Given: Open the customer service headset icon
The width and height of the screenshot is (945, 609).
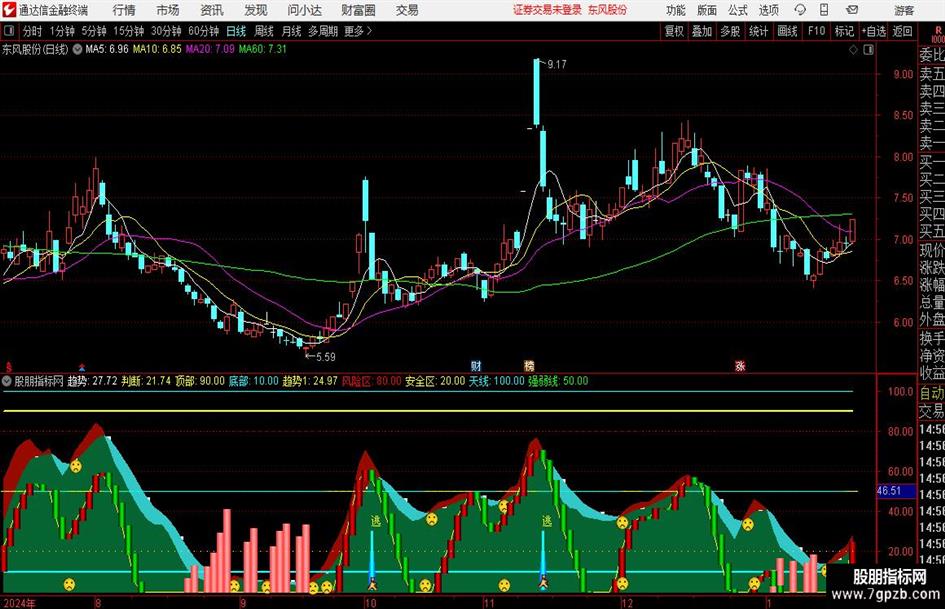Looking at the screenshot, I should (x=800, y=10).
